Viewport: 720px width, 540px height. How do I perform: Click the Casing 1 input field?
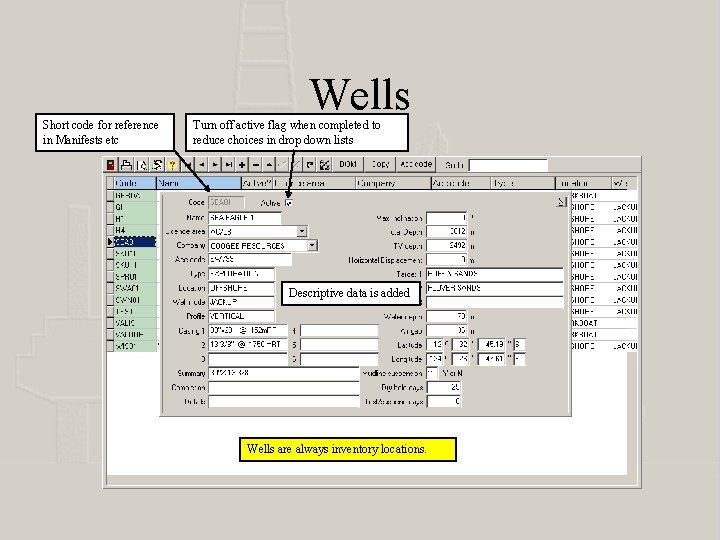tap(248, 331)
